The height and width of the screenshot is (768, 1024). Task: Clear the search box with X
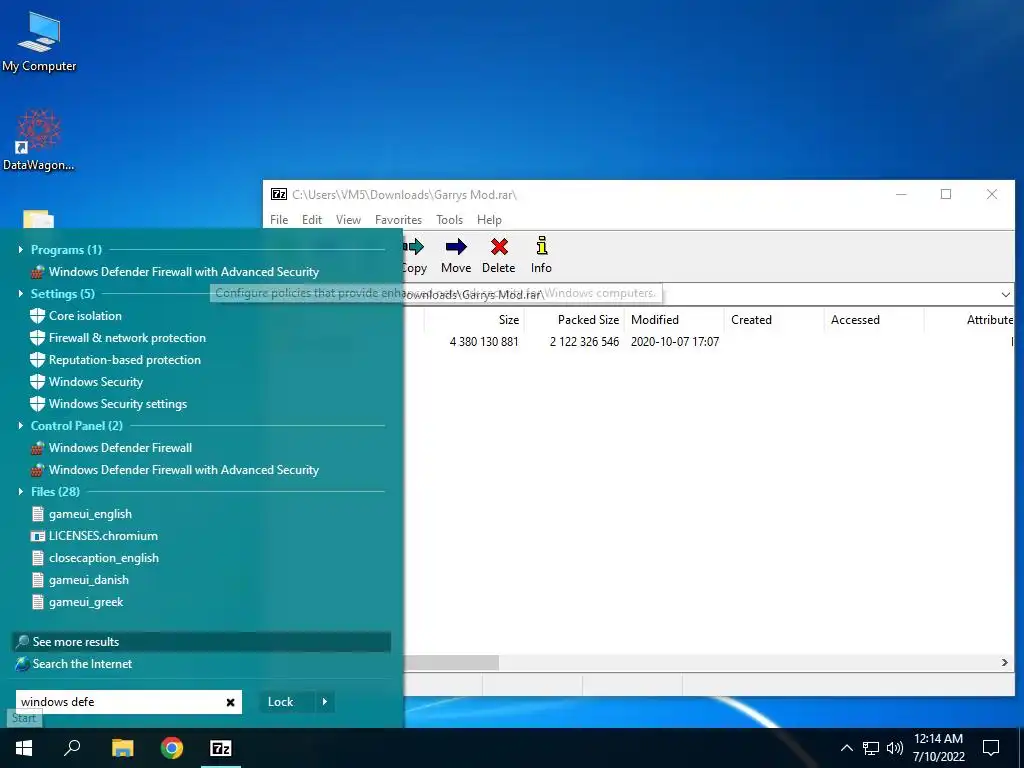231,702
